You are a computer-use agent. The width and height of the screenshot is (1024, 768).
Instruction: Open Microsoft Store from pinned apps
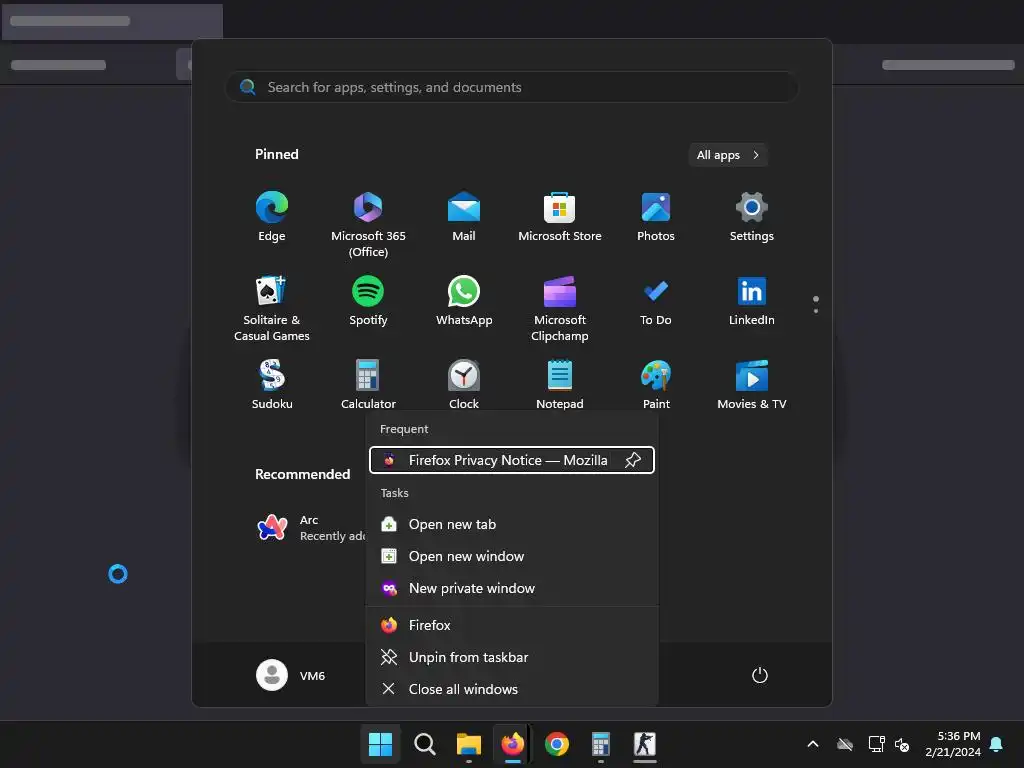click(x=560, y=217)
